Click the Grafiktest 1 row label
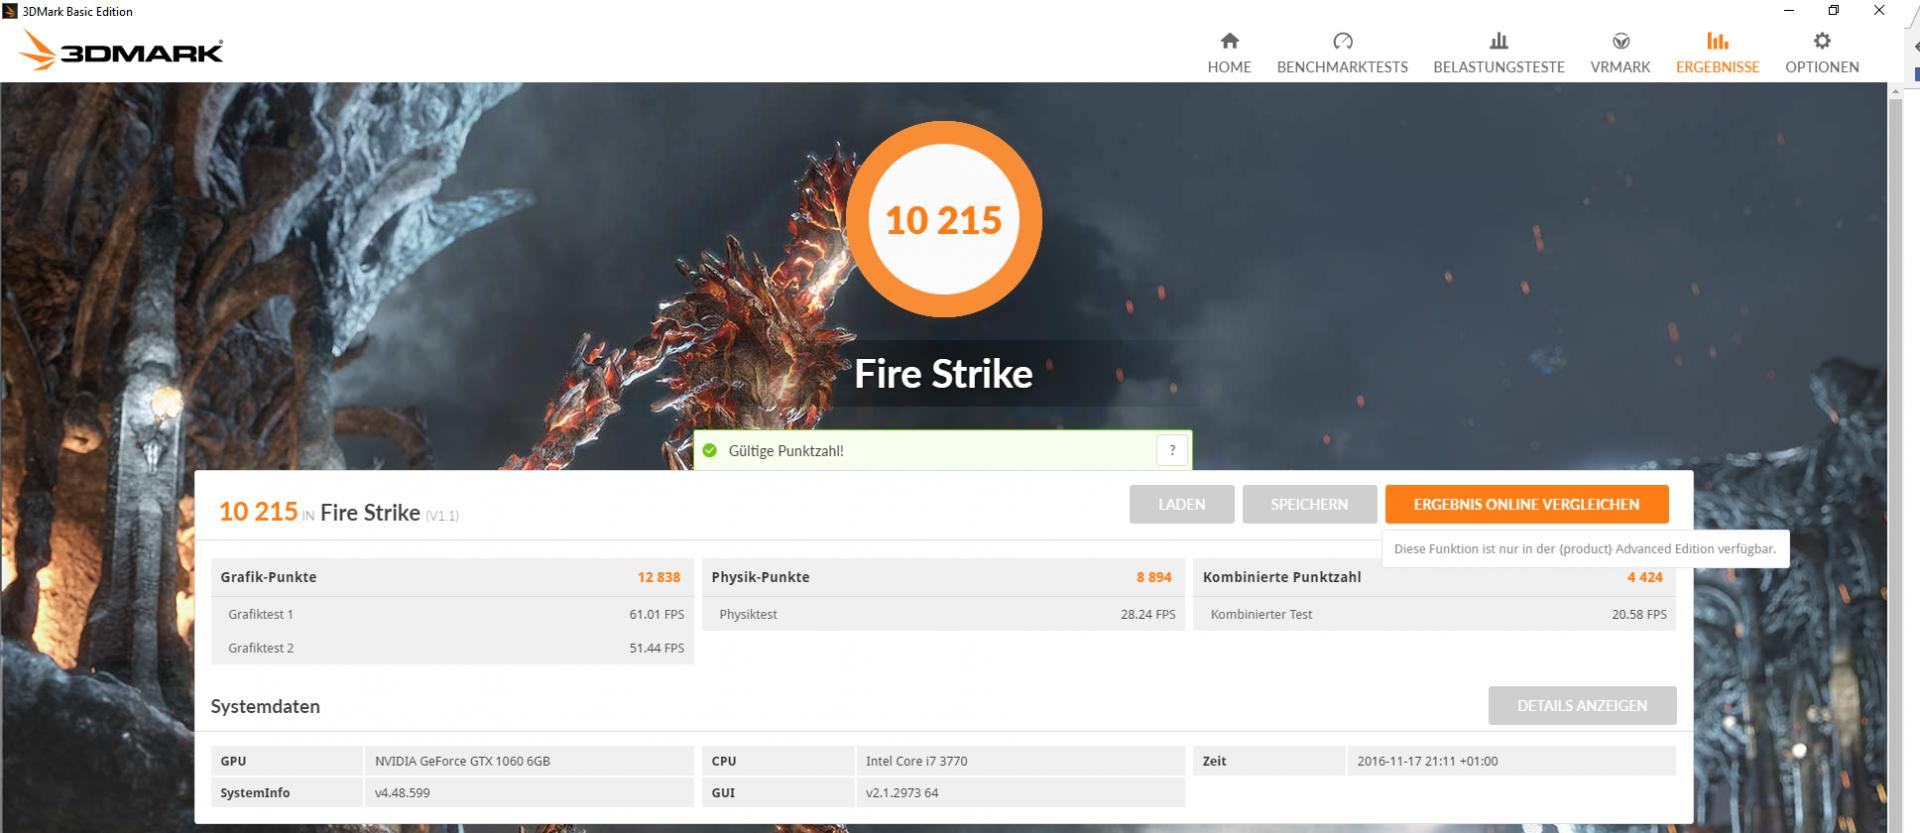The image size is (1920, 833). [x=260, y=614]
